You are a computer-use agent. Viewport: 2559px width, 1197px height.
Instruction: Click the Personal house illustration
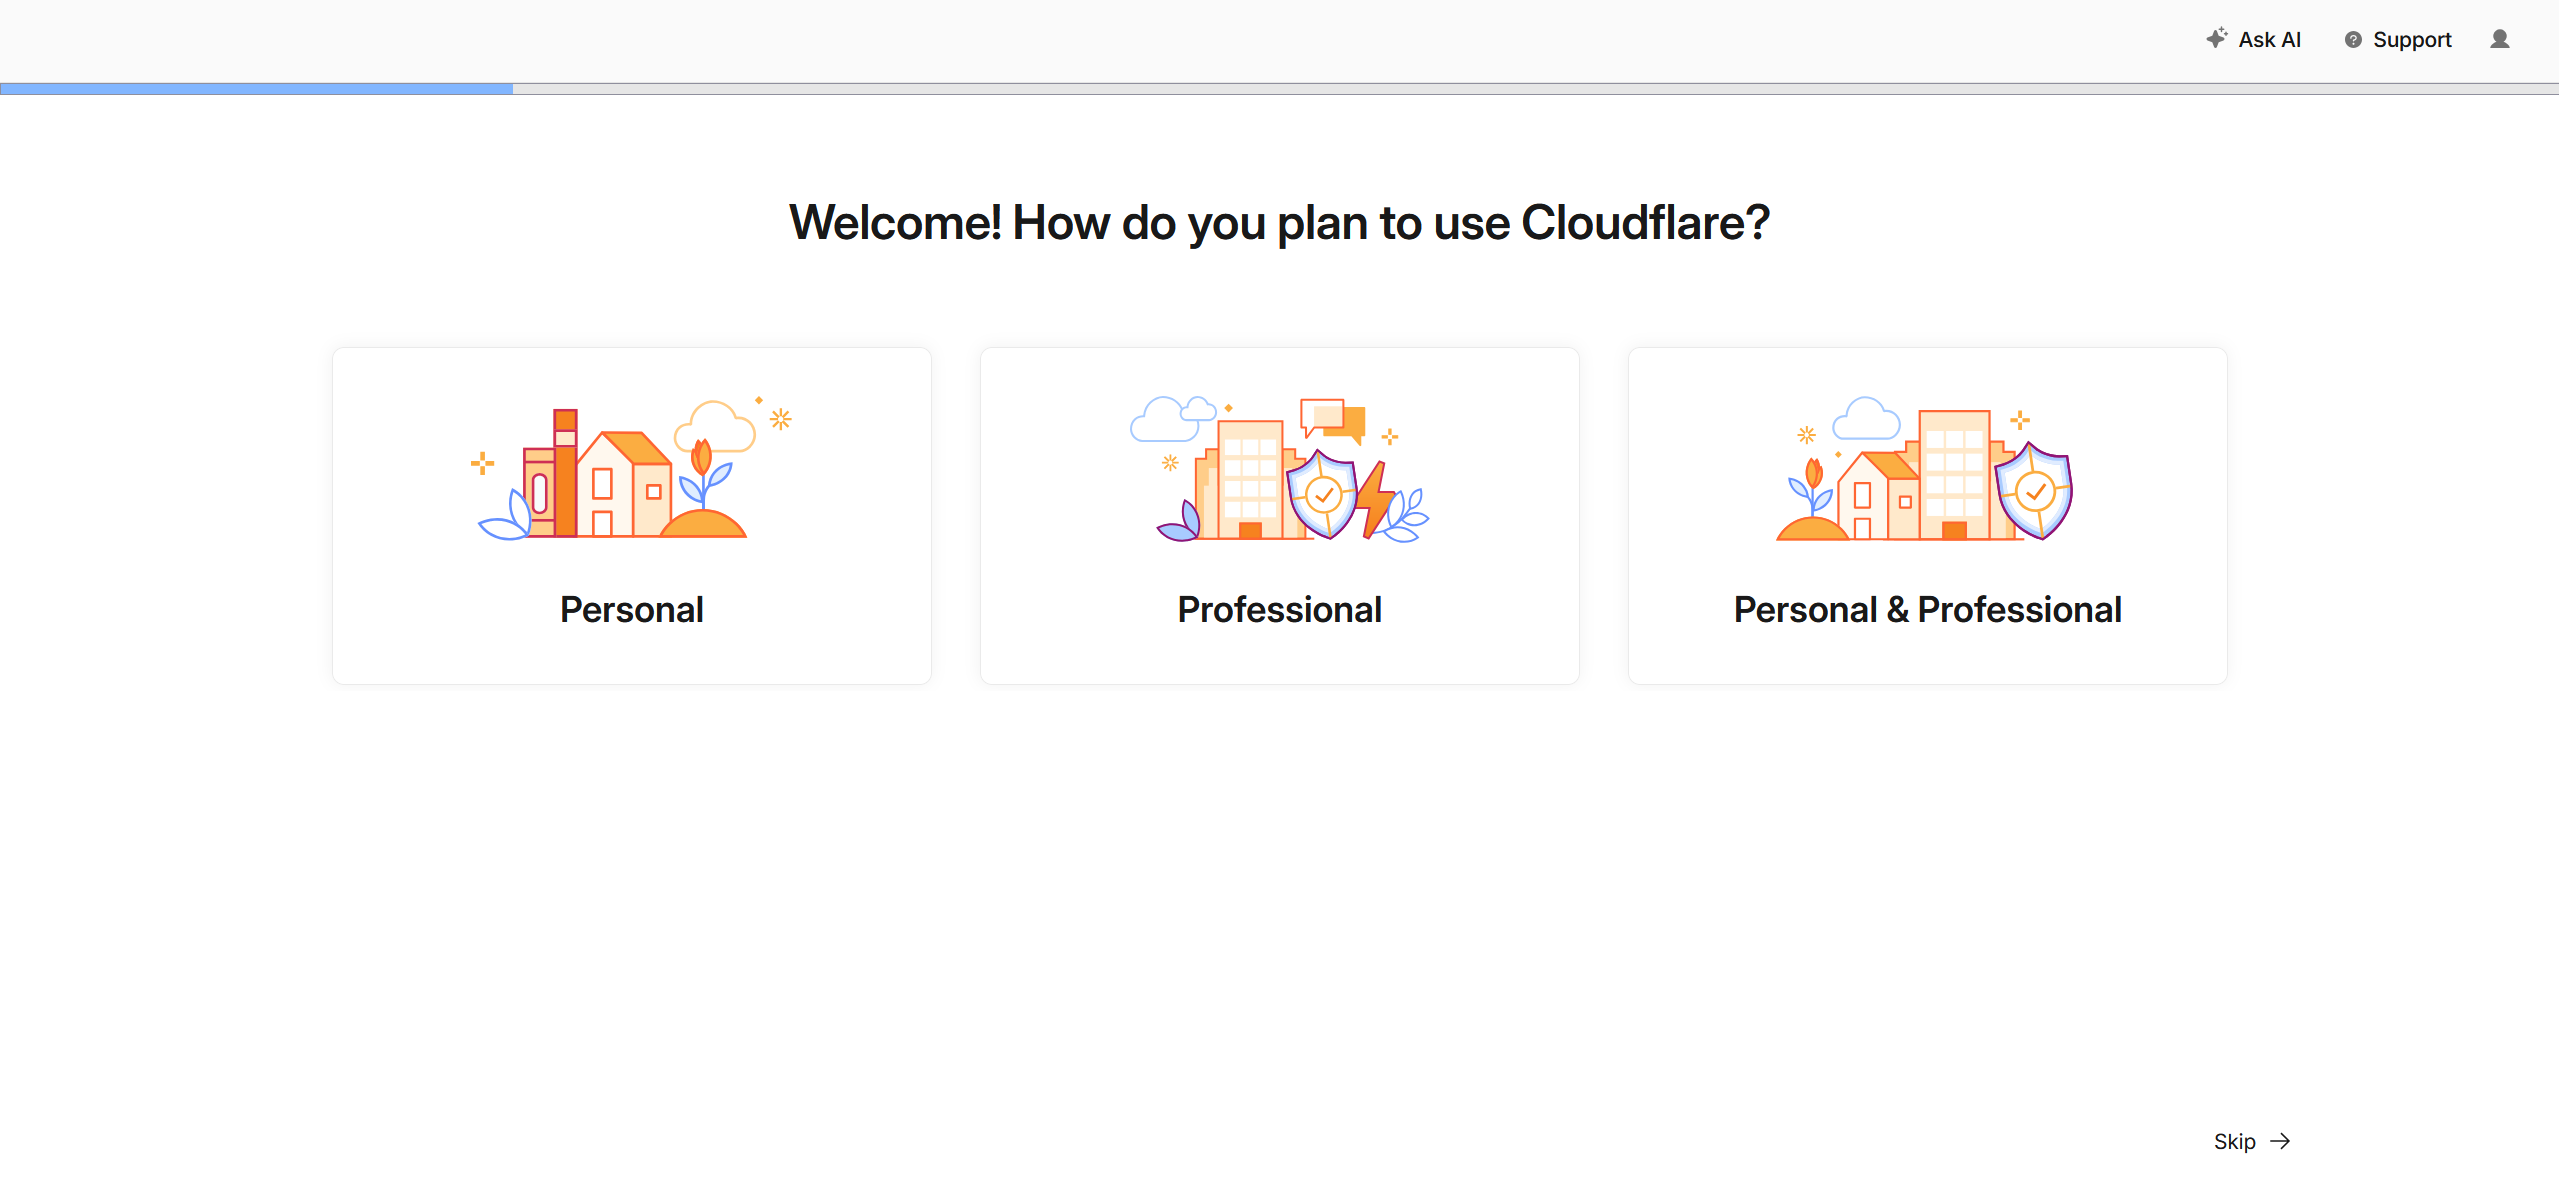tap(632, 468)
